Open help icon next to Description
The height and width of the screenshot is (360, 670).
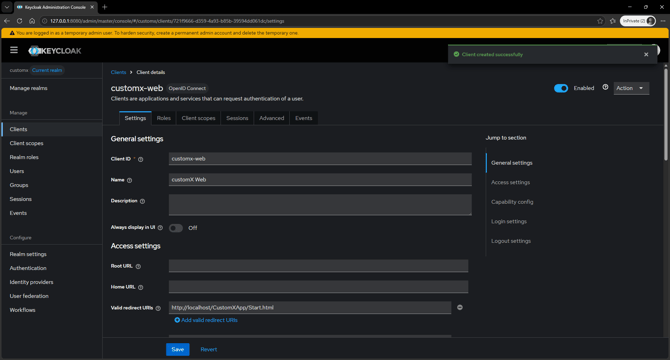[142, 201]
